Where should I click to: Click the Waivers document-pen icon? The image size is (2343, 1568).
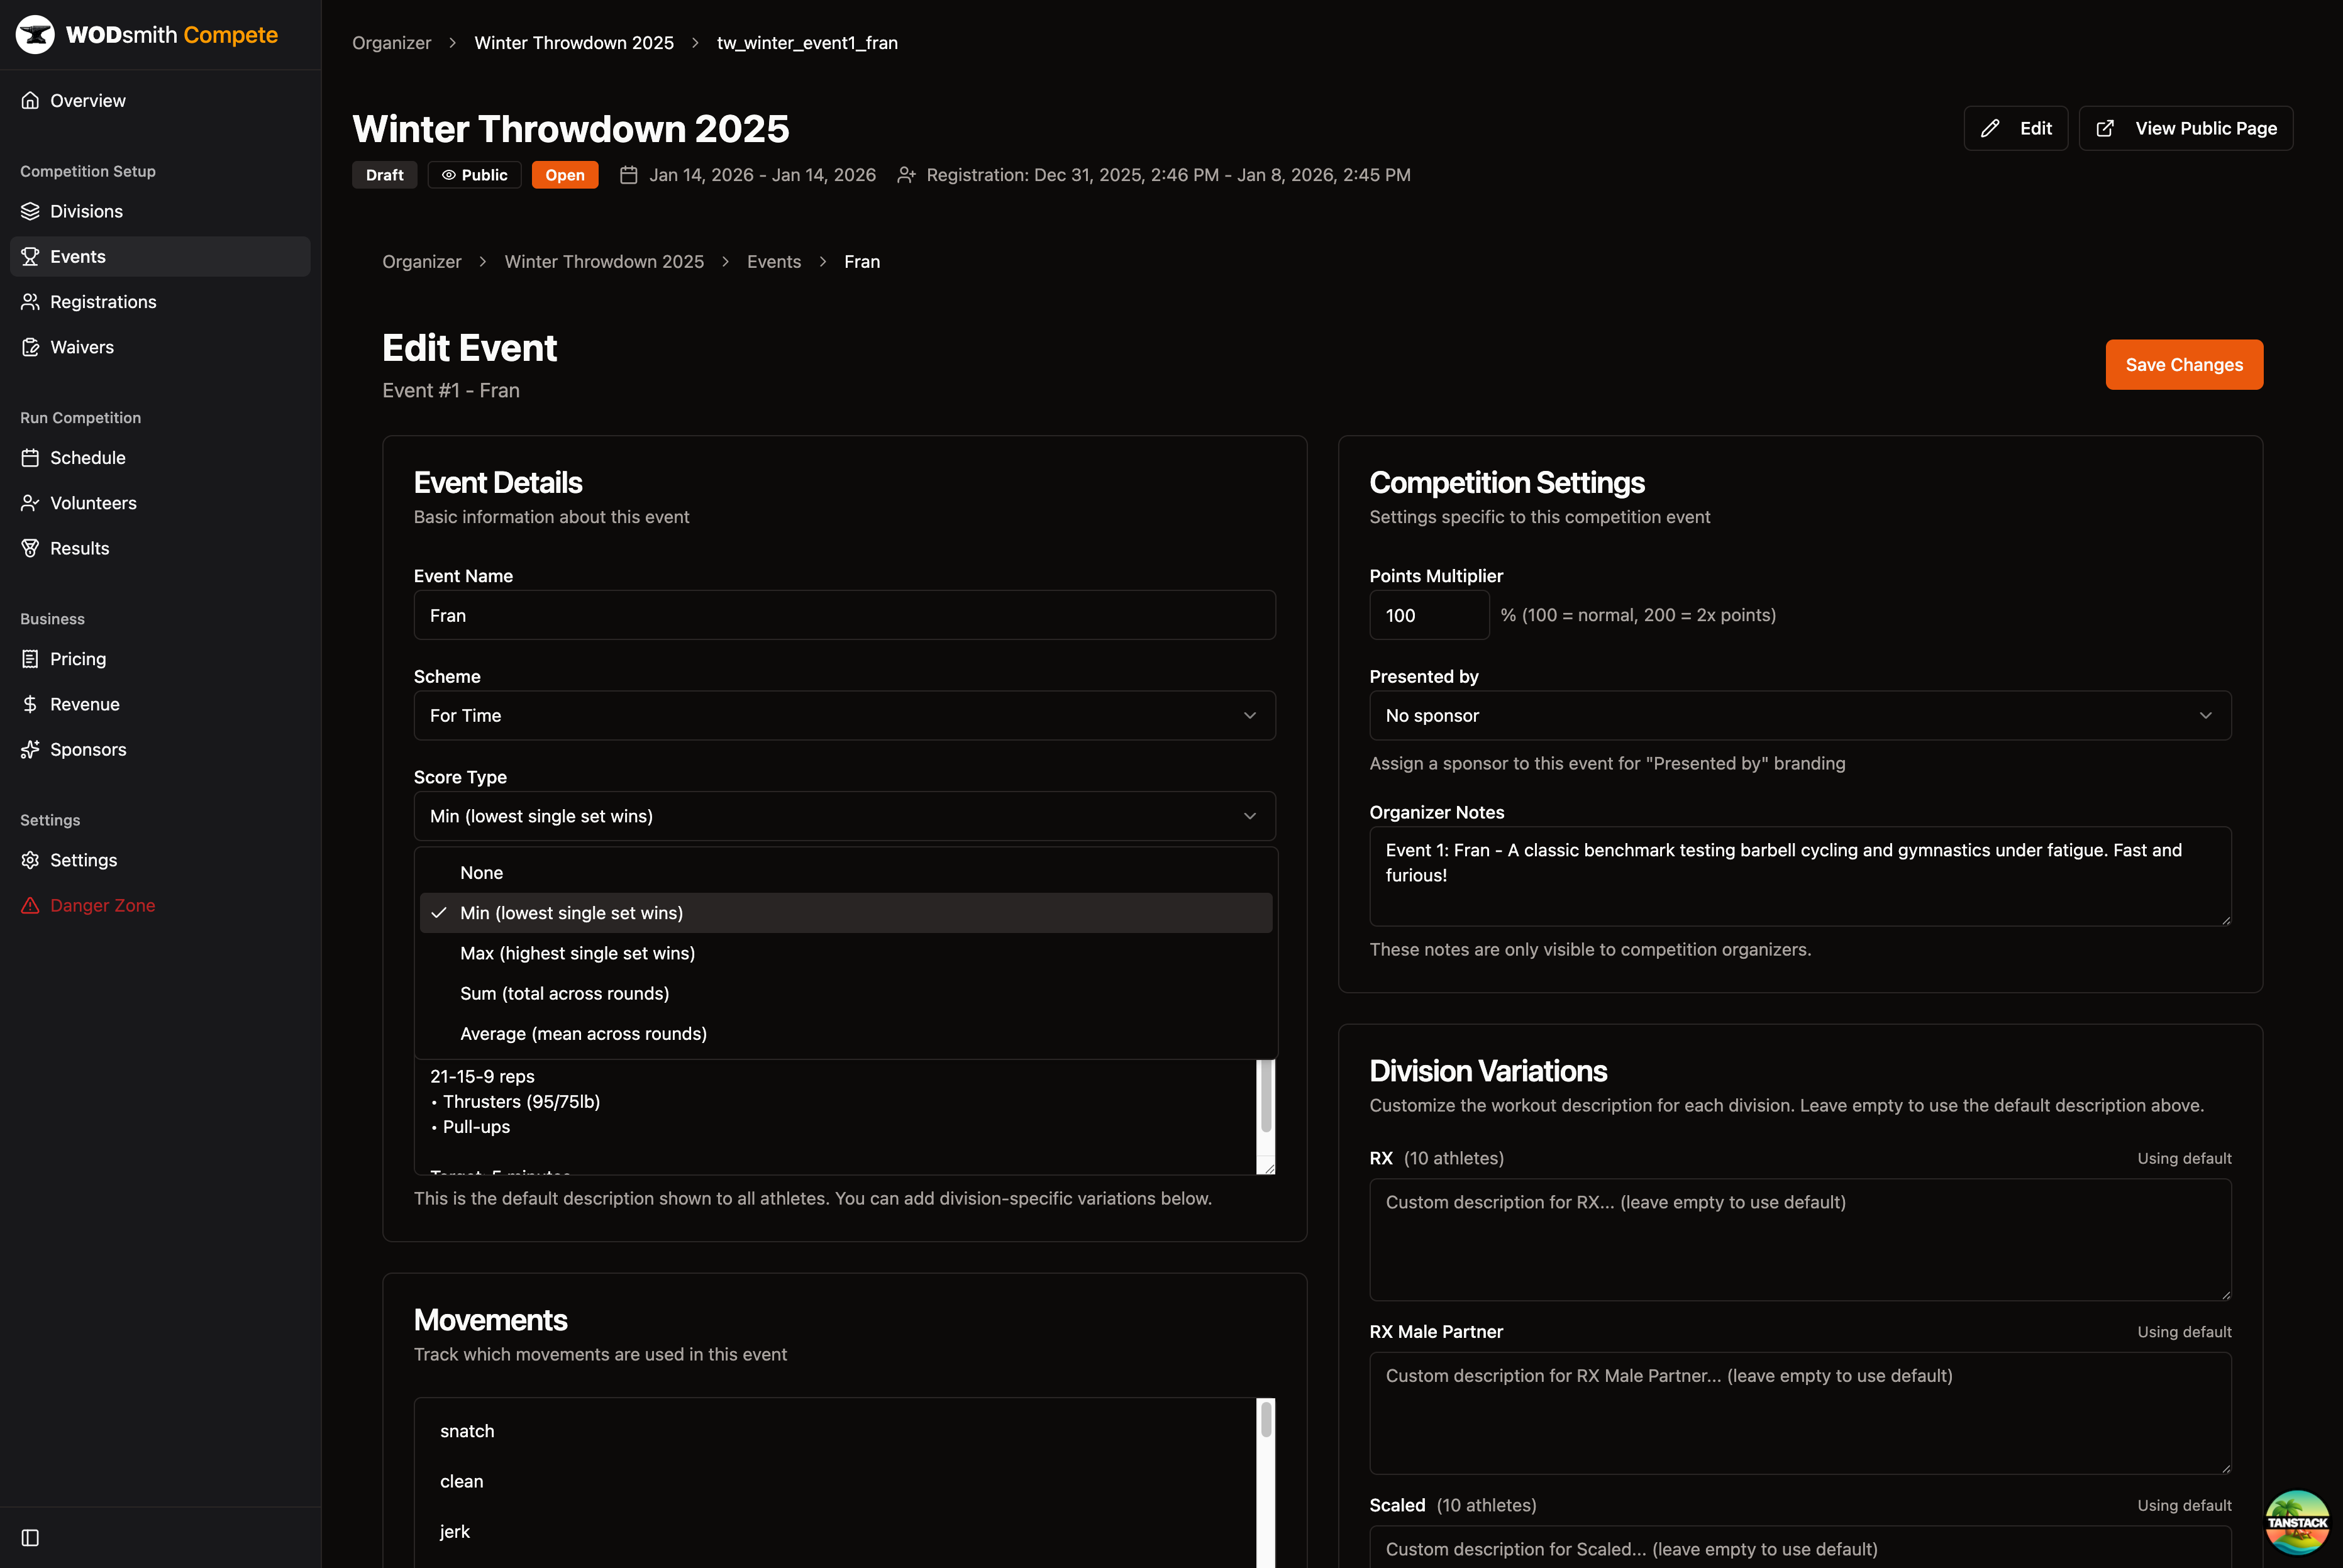click(x=30, y=347)
